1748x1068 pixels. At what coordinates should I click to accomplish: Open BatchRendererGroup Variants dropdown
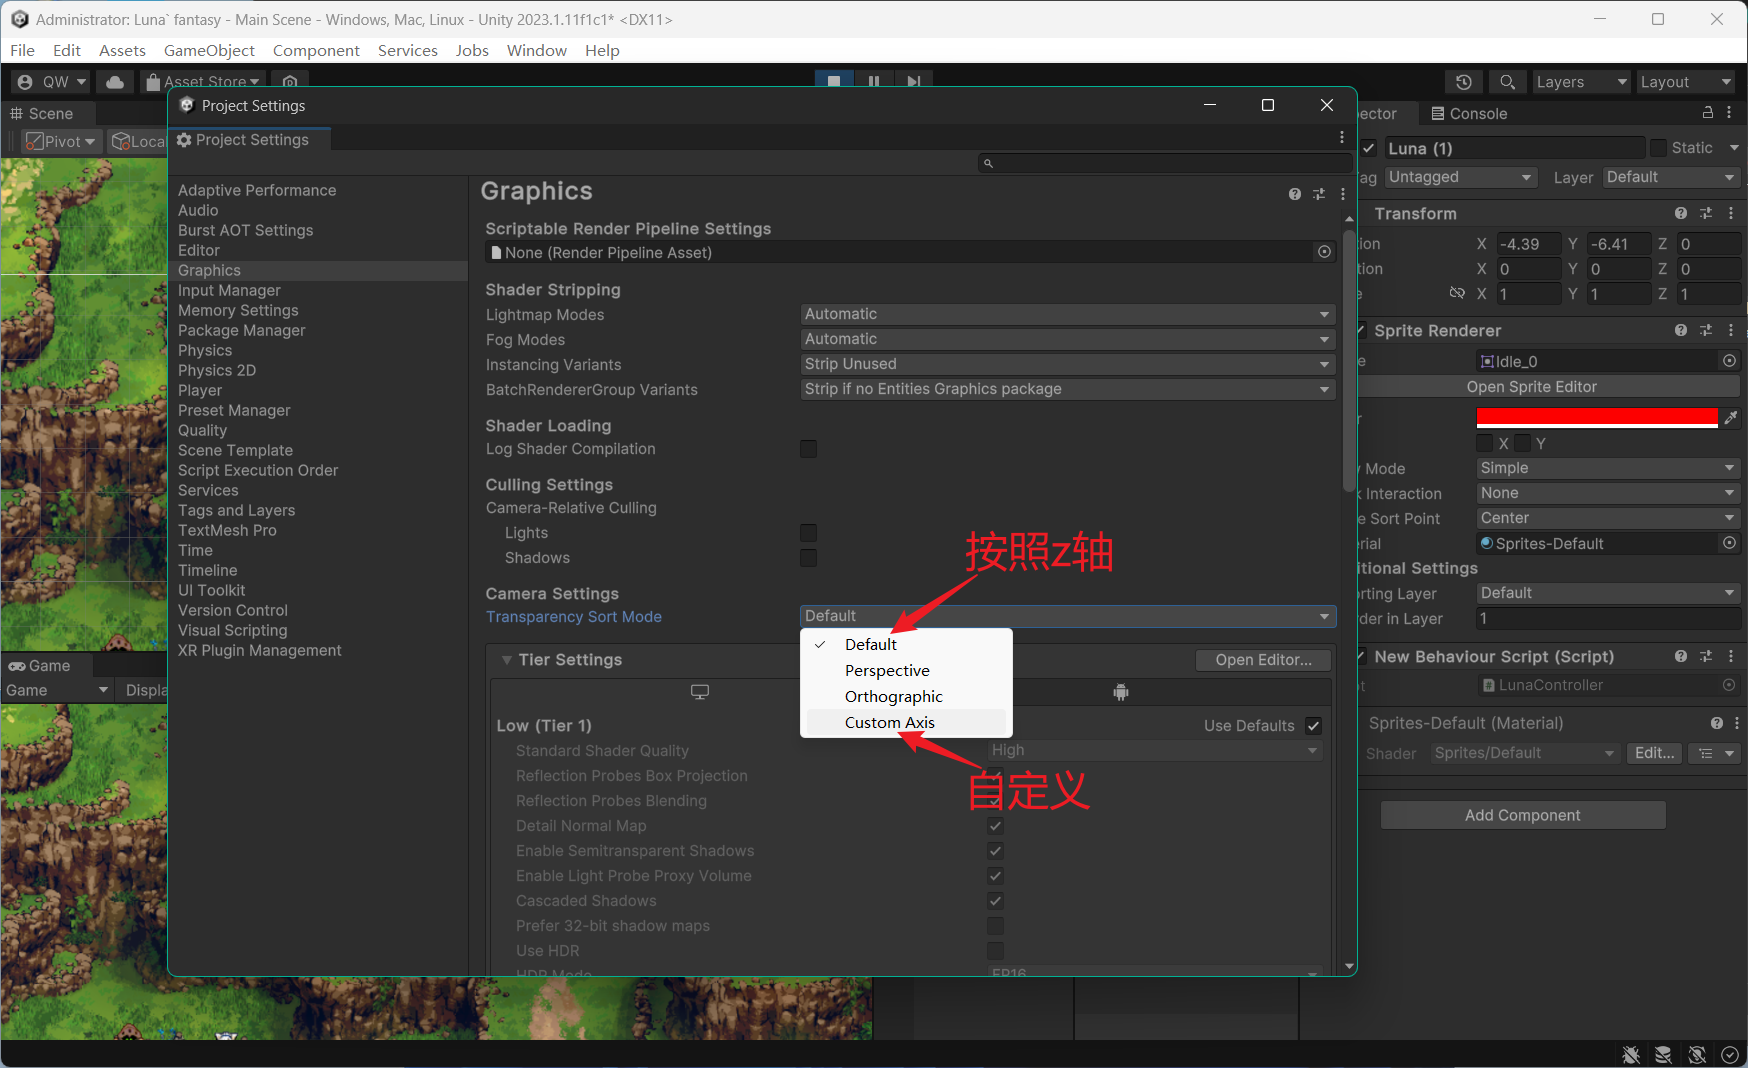click(x=1068, y=389)
